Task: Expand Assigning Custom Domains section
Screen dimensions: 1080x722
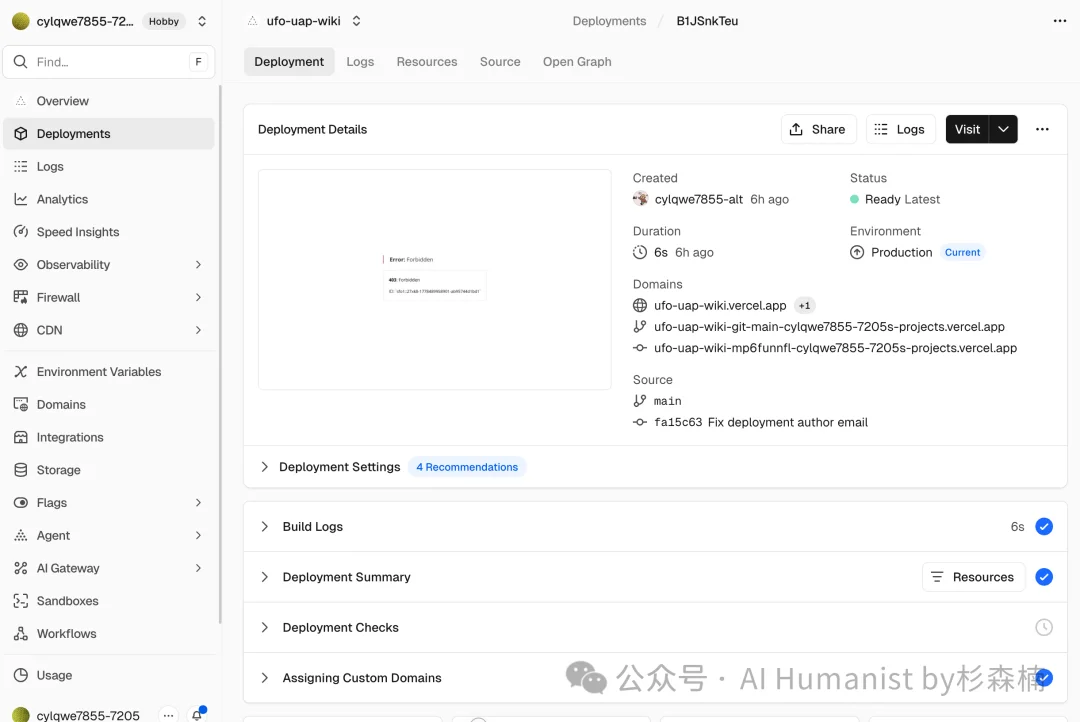Action: [x=264, y=678]
